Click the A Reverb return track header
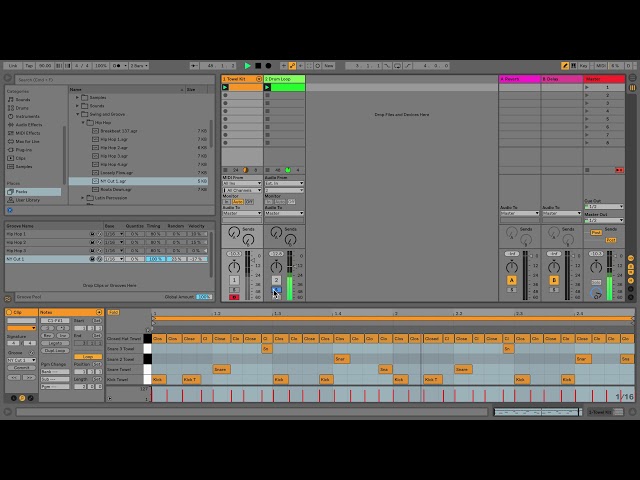 point(519,79)
